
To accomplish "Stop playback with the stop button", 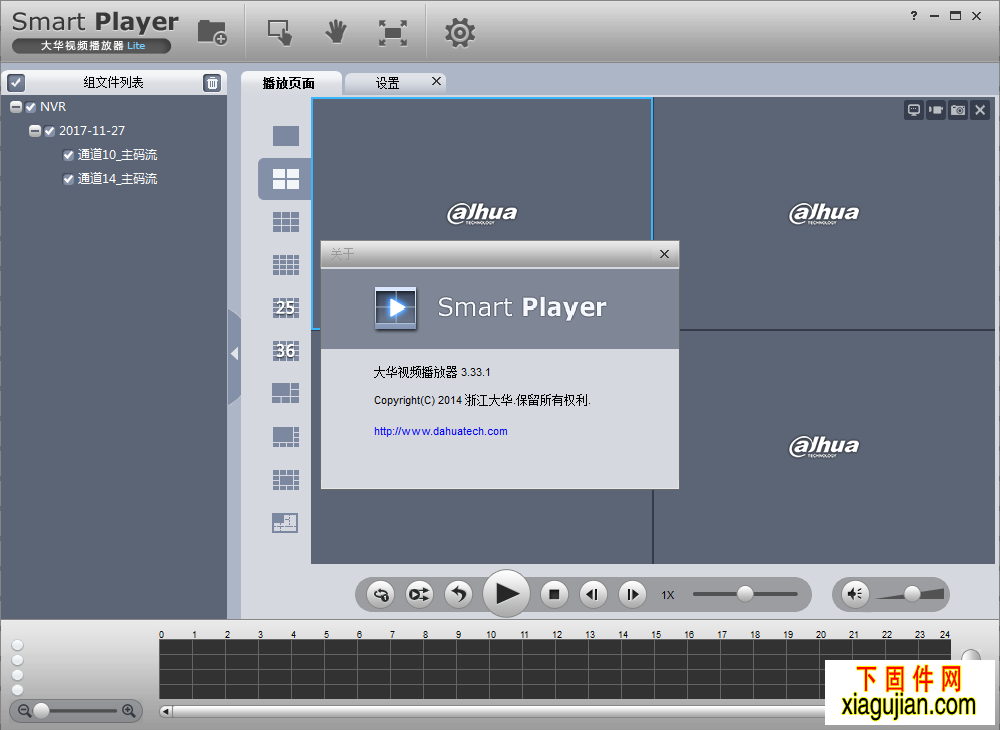I will tap(554, 594).
